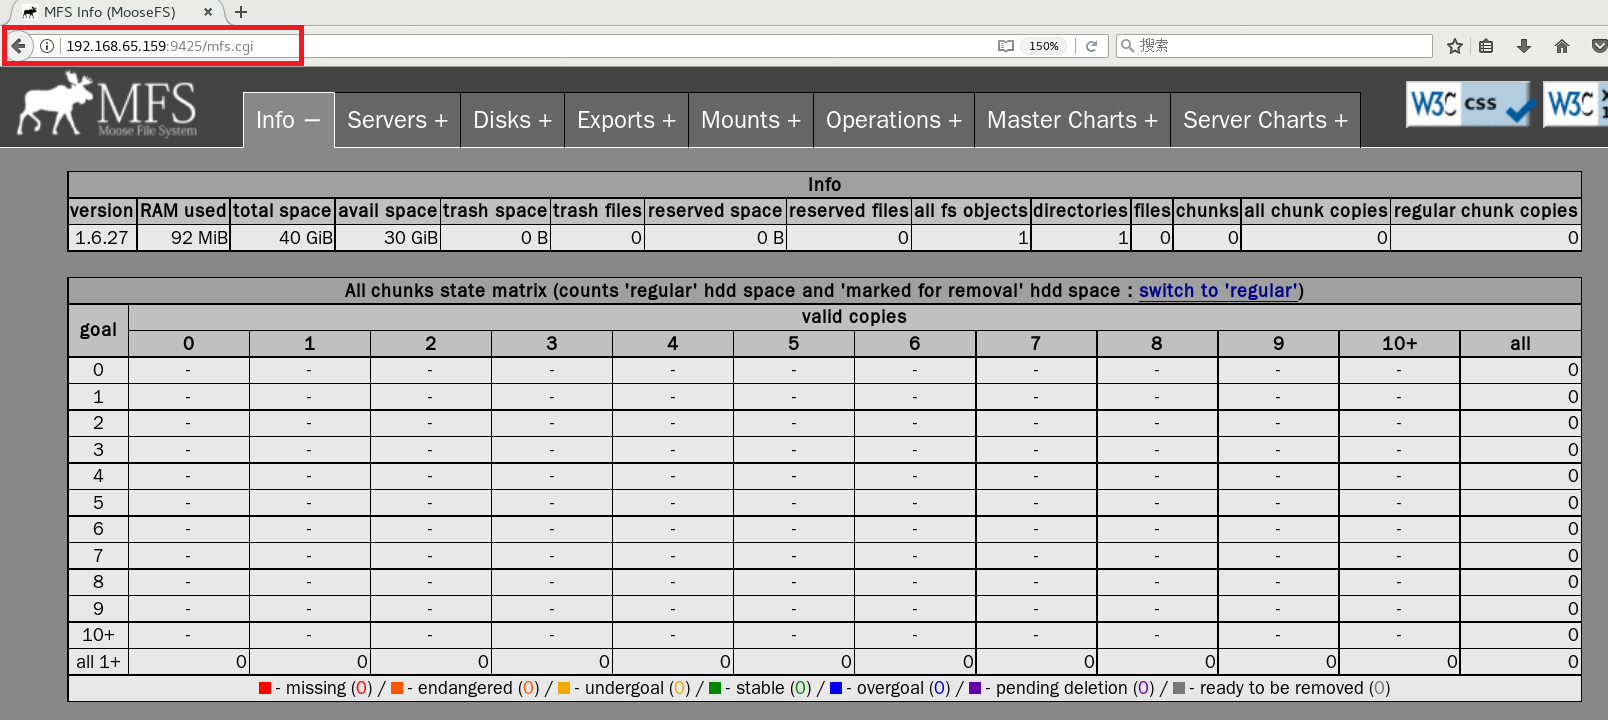
Task: Click the gray ready to be removed swatch
Action: tap(1179, 688)
